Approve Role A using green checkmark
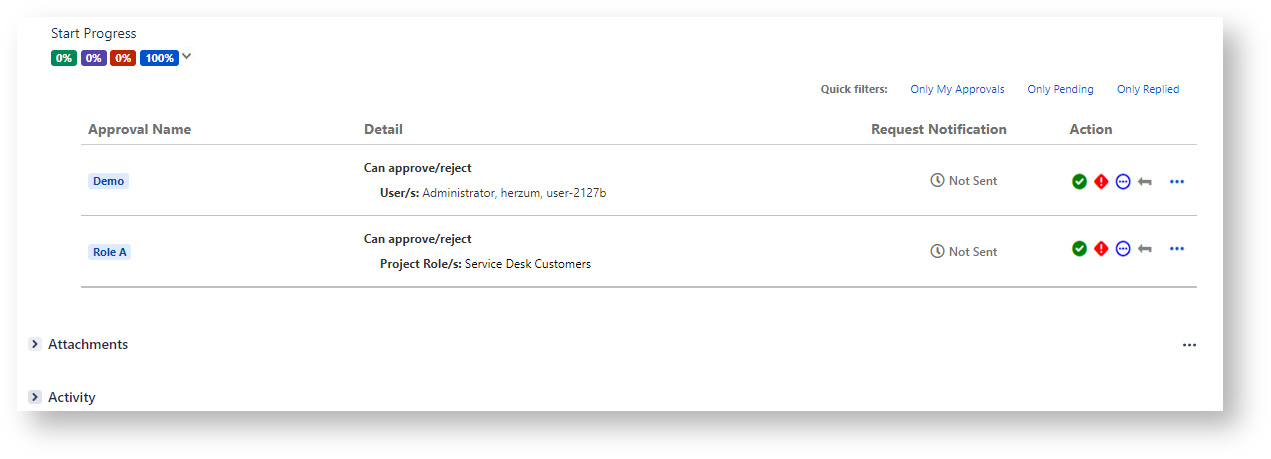This screenshot has width=1271, height=459. coord(1079,249)
